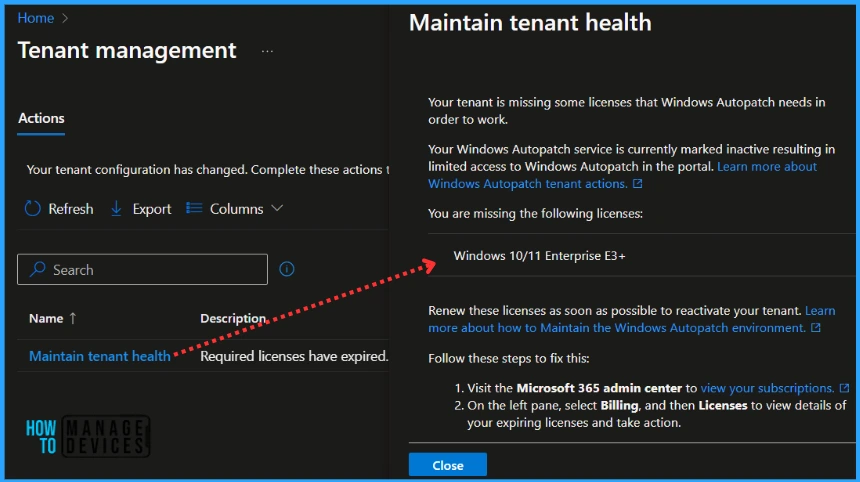
Task: Click the Close button in the flyout pane
Action: (448, 465)
